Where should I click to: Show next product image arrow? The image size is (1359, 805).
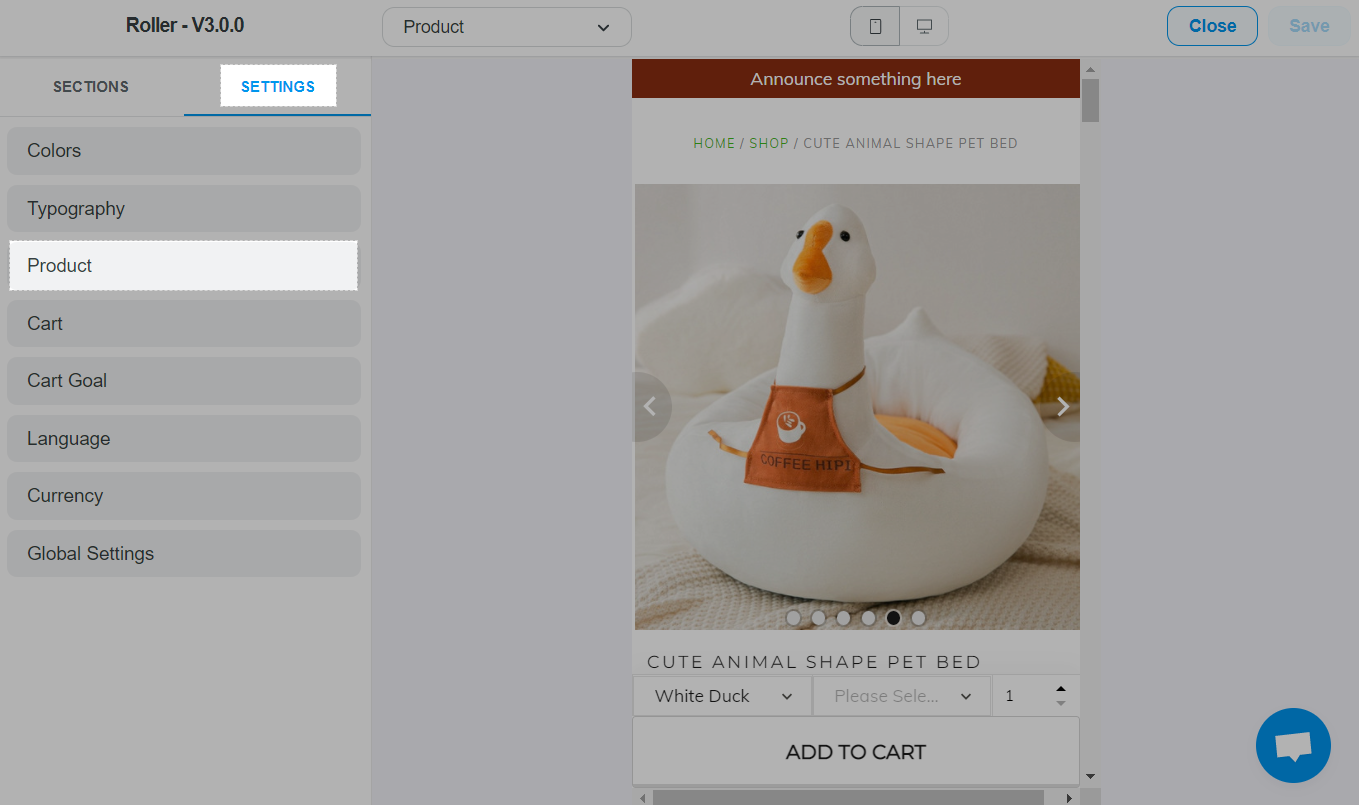click(1062, 406)
